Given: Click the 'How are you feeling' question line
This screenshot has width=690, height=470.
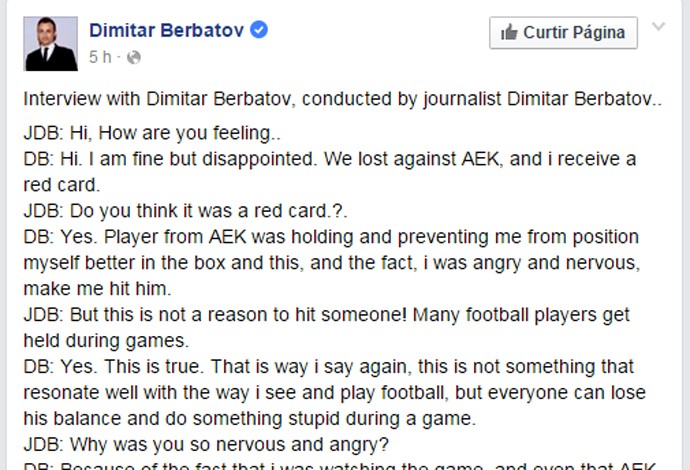Looking at the screenshot, I should coord(152,133).
